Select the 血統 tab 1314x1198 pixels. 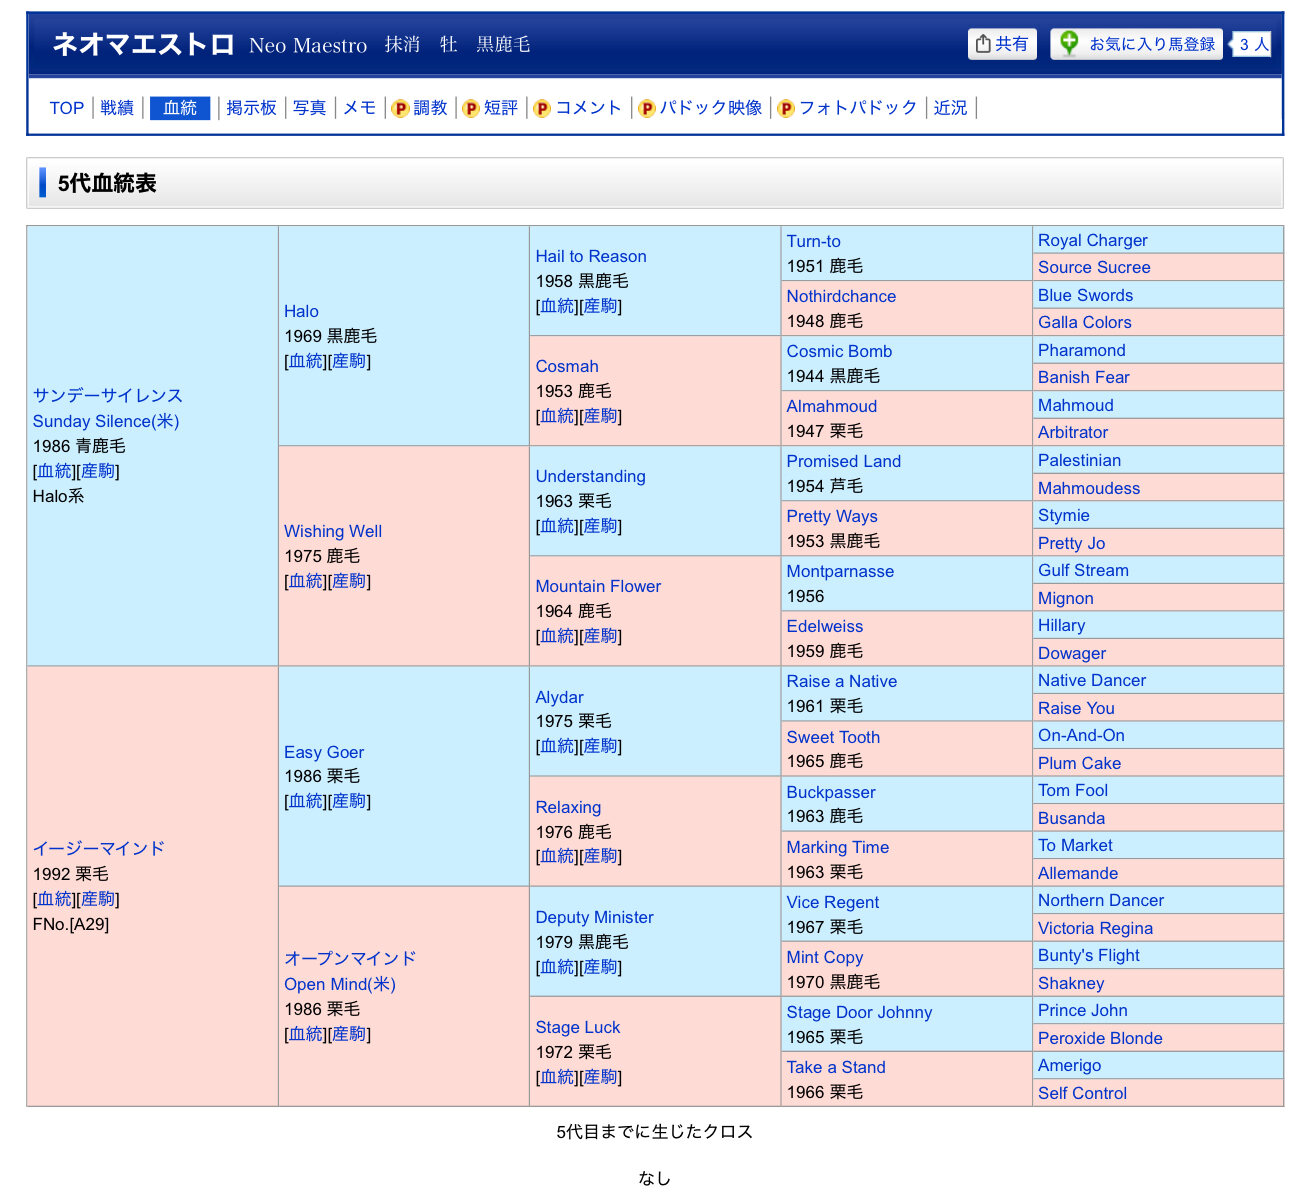coord(180,108)
